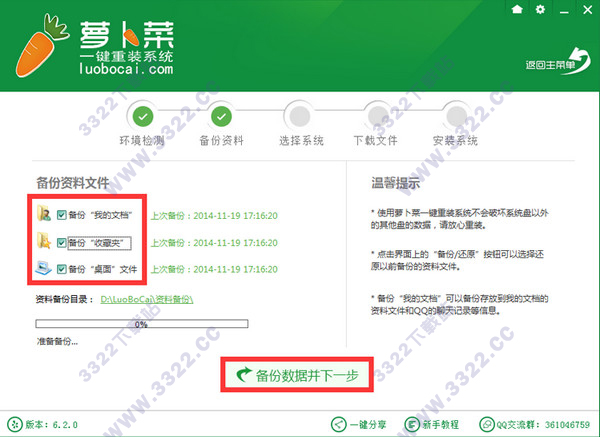Click the 新手教程 tutorial icon
The height and width of the screenshot is (437, 600).
[x=412, y=424]
